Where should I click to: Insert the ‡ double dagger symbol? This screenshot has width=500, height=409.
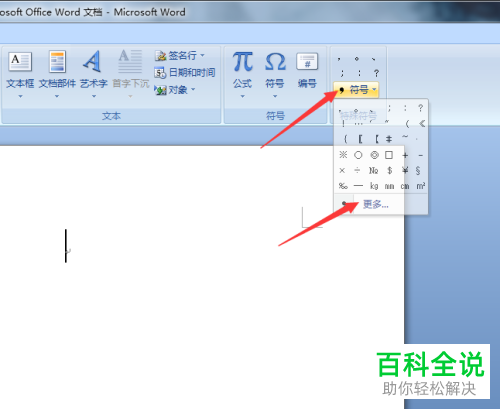[x=389, y=139]
